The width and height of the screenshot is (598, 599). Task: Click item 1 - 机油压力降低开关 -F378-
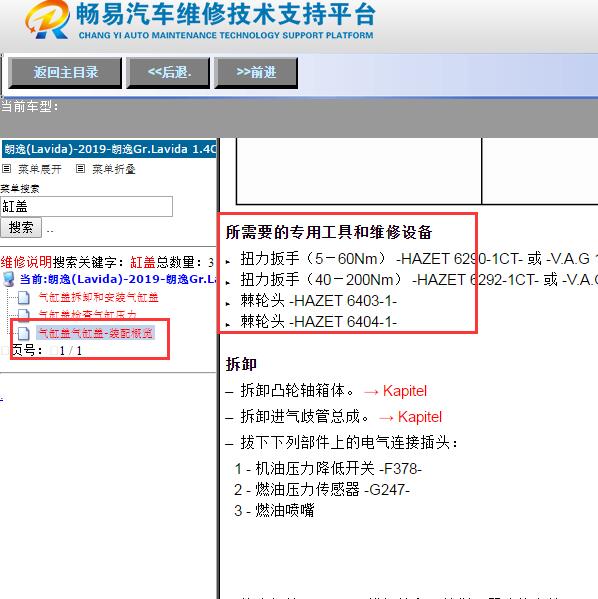(328, 469)
